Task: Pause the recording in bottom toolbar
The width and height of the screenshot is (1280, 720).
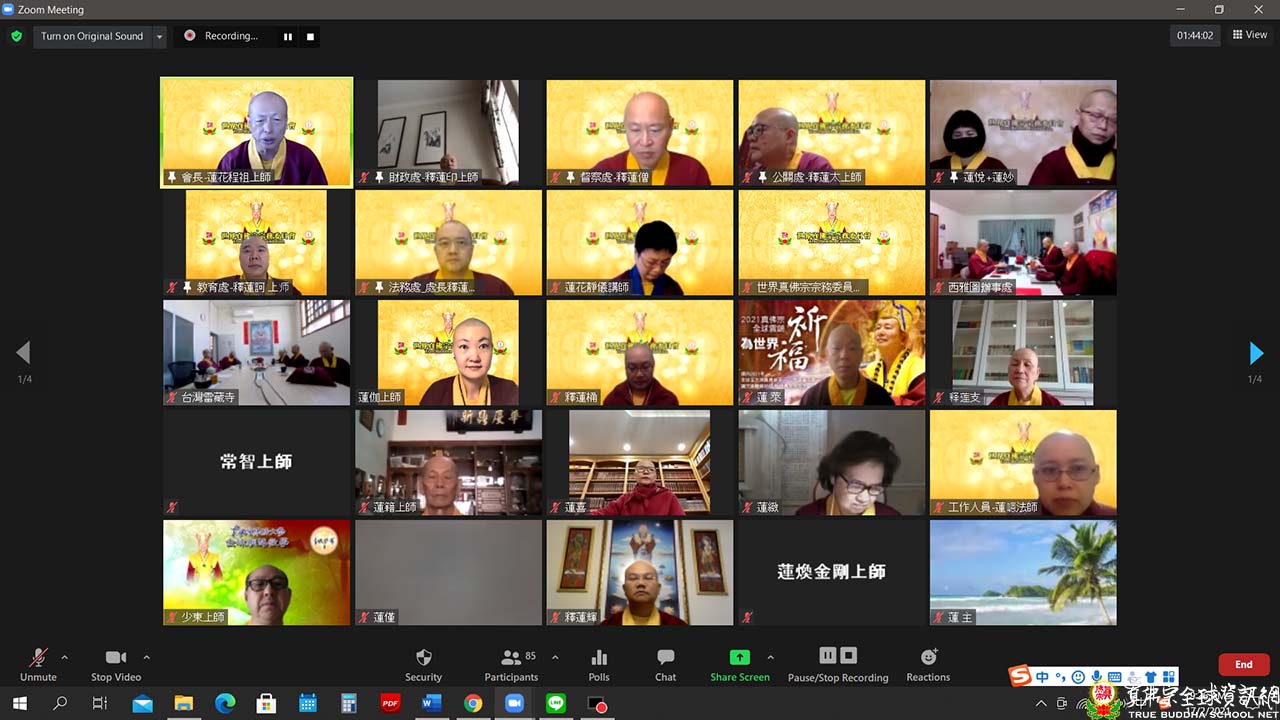Action: 828,656
